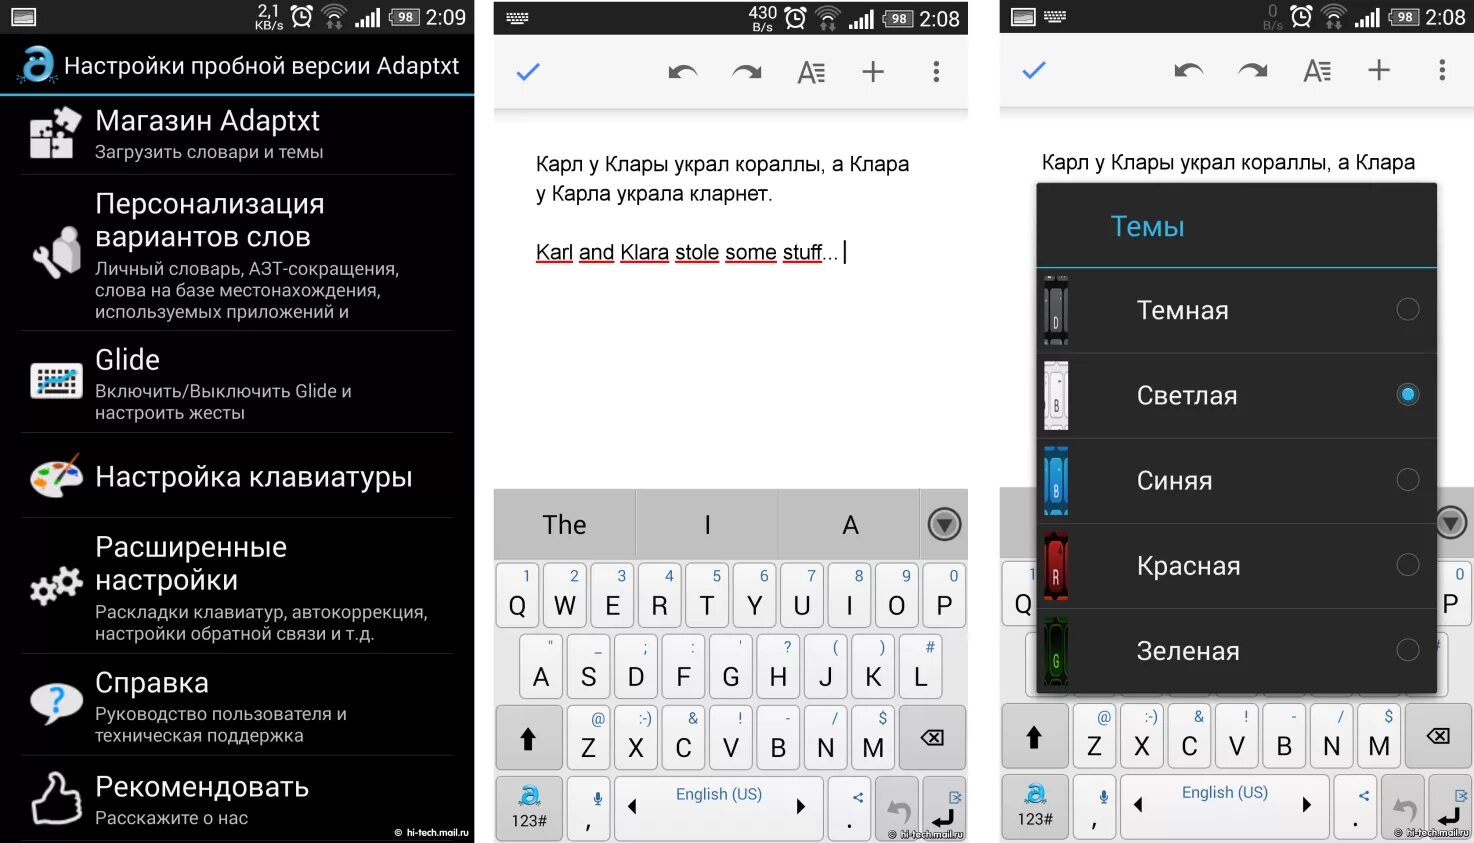The width and height of the screenshot is (1474, 843).
Task: Switch to next language on middle keyboard spacebar
Action: point(800,806)
